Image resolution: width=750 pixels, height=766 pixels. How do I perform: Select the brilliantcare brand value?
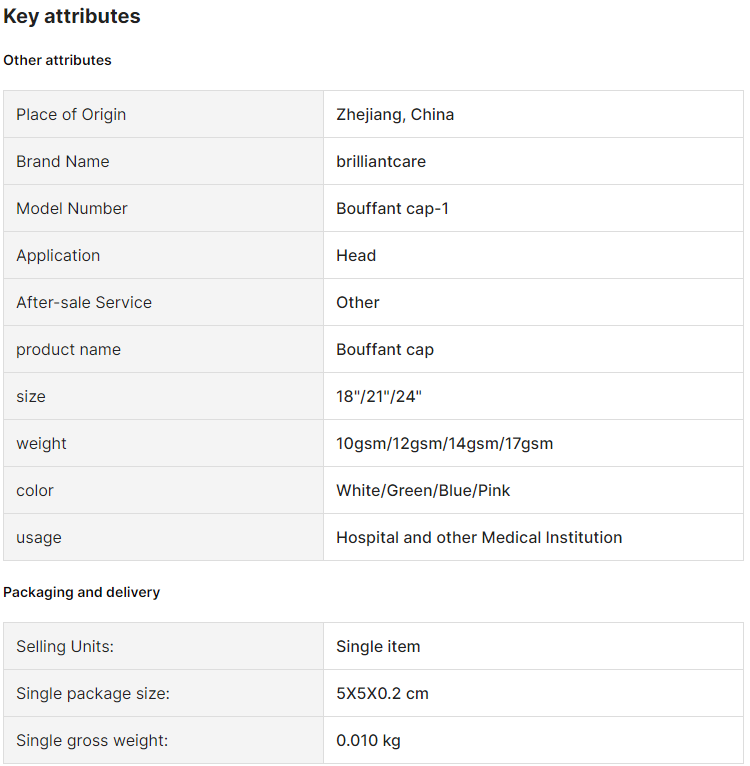point(381,161)
